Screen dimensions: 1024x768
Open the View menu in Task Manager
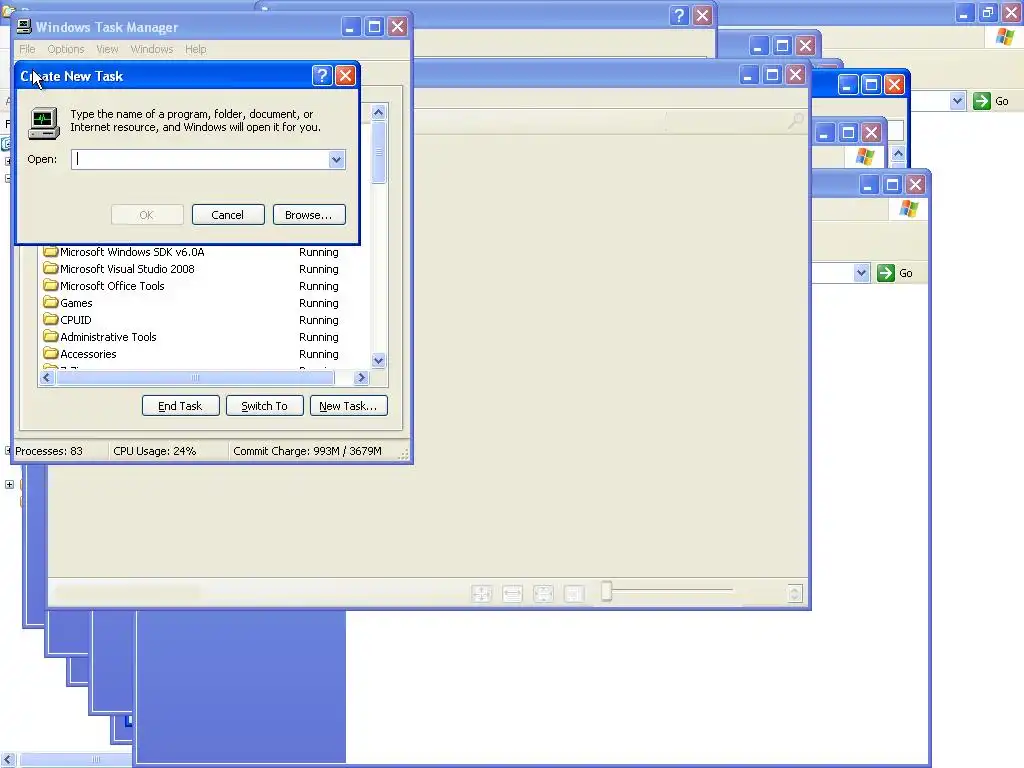(107, 49)
